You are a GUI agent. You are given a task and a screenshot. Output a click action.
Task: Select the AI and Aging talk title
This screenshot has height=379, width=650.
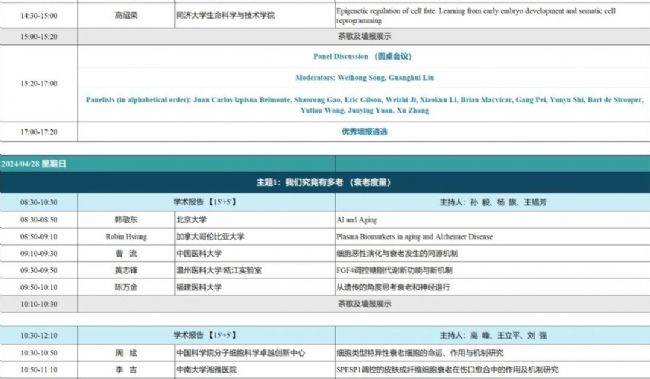[x=357, y=220]
